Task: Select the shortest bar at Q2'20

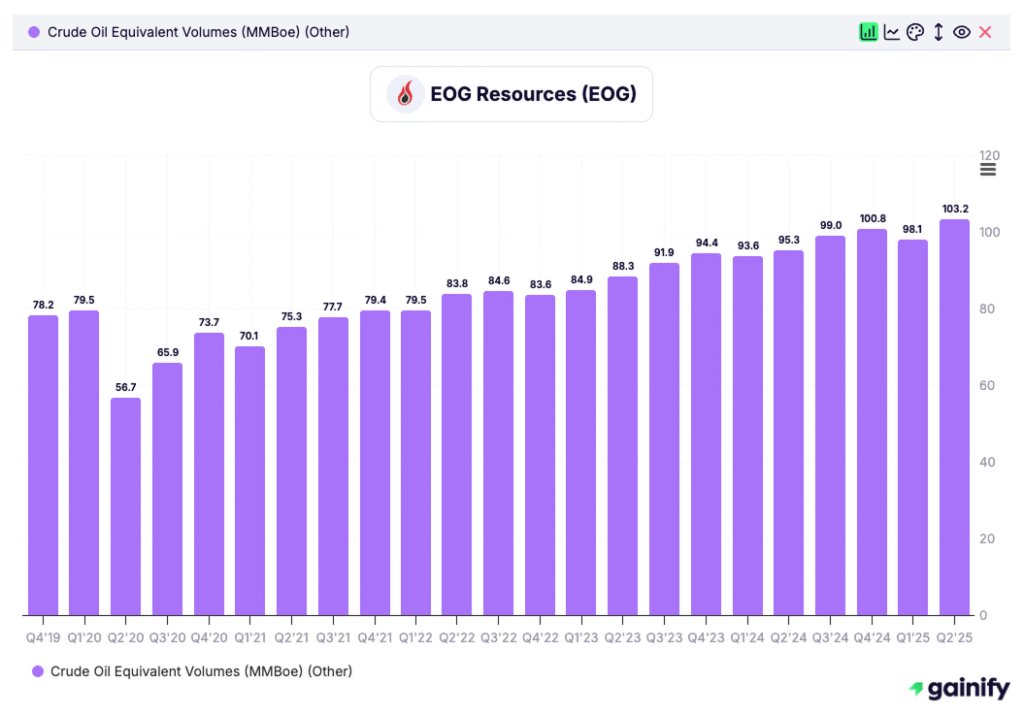Action: coord(126,505)
